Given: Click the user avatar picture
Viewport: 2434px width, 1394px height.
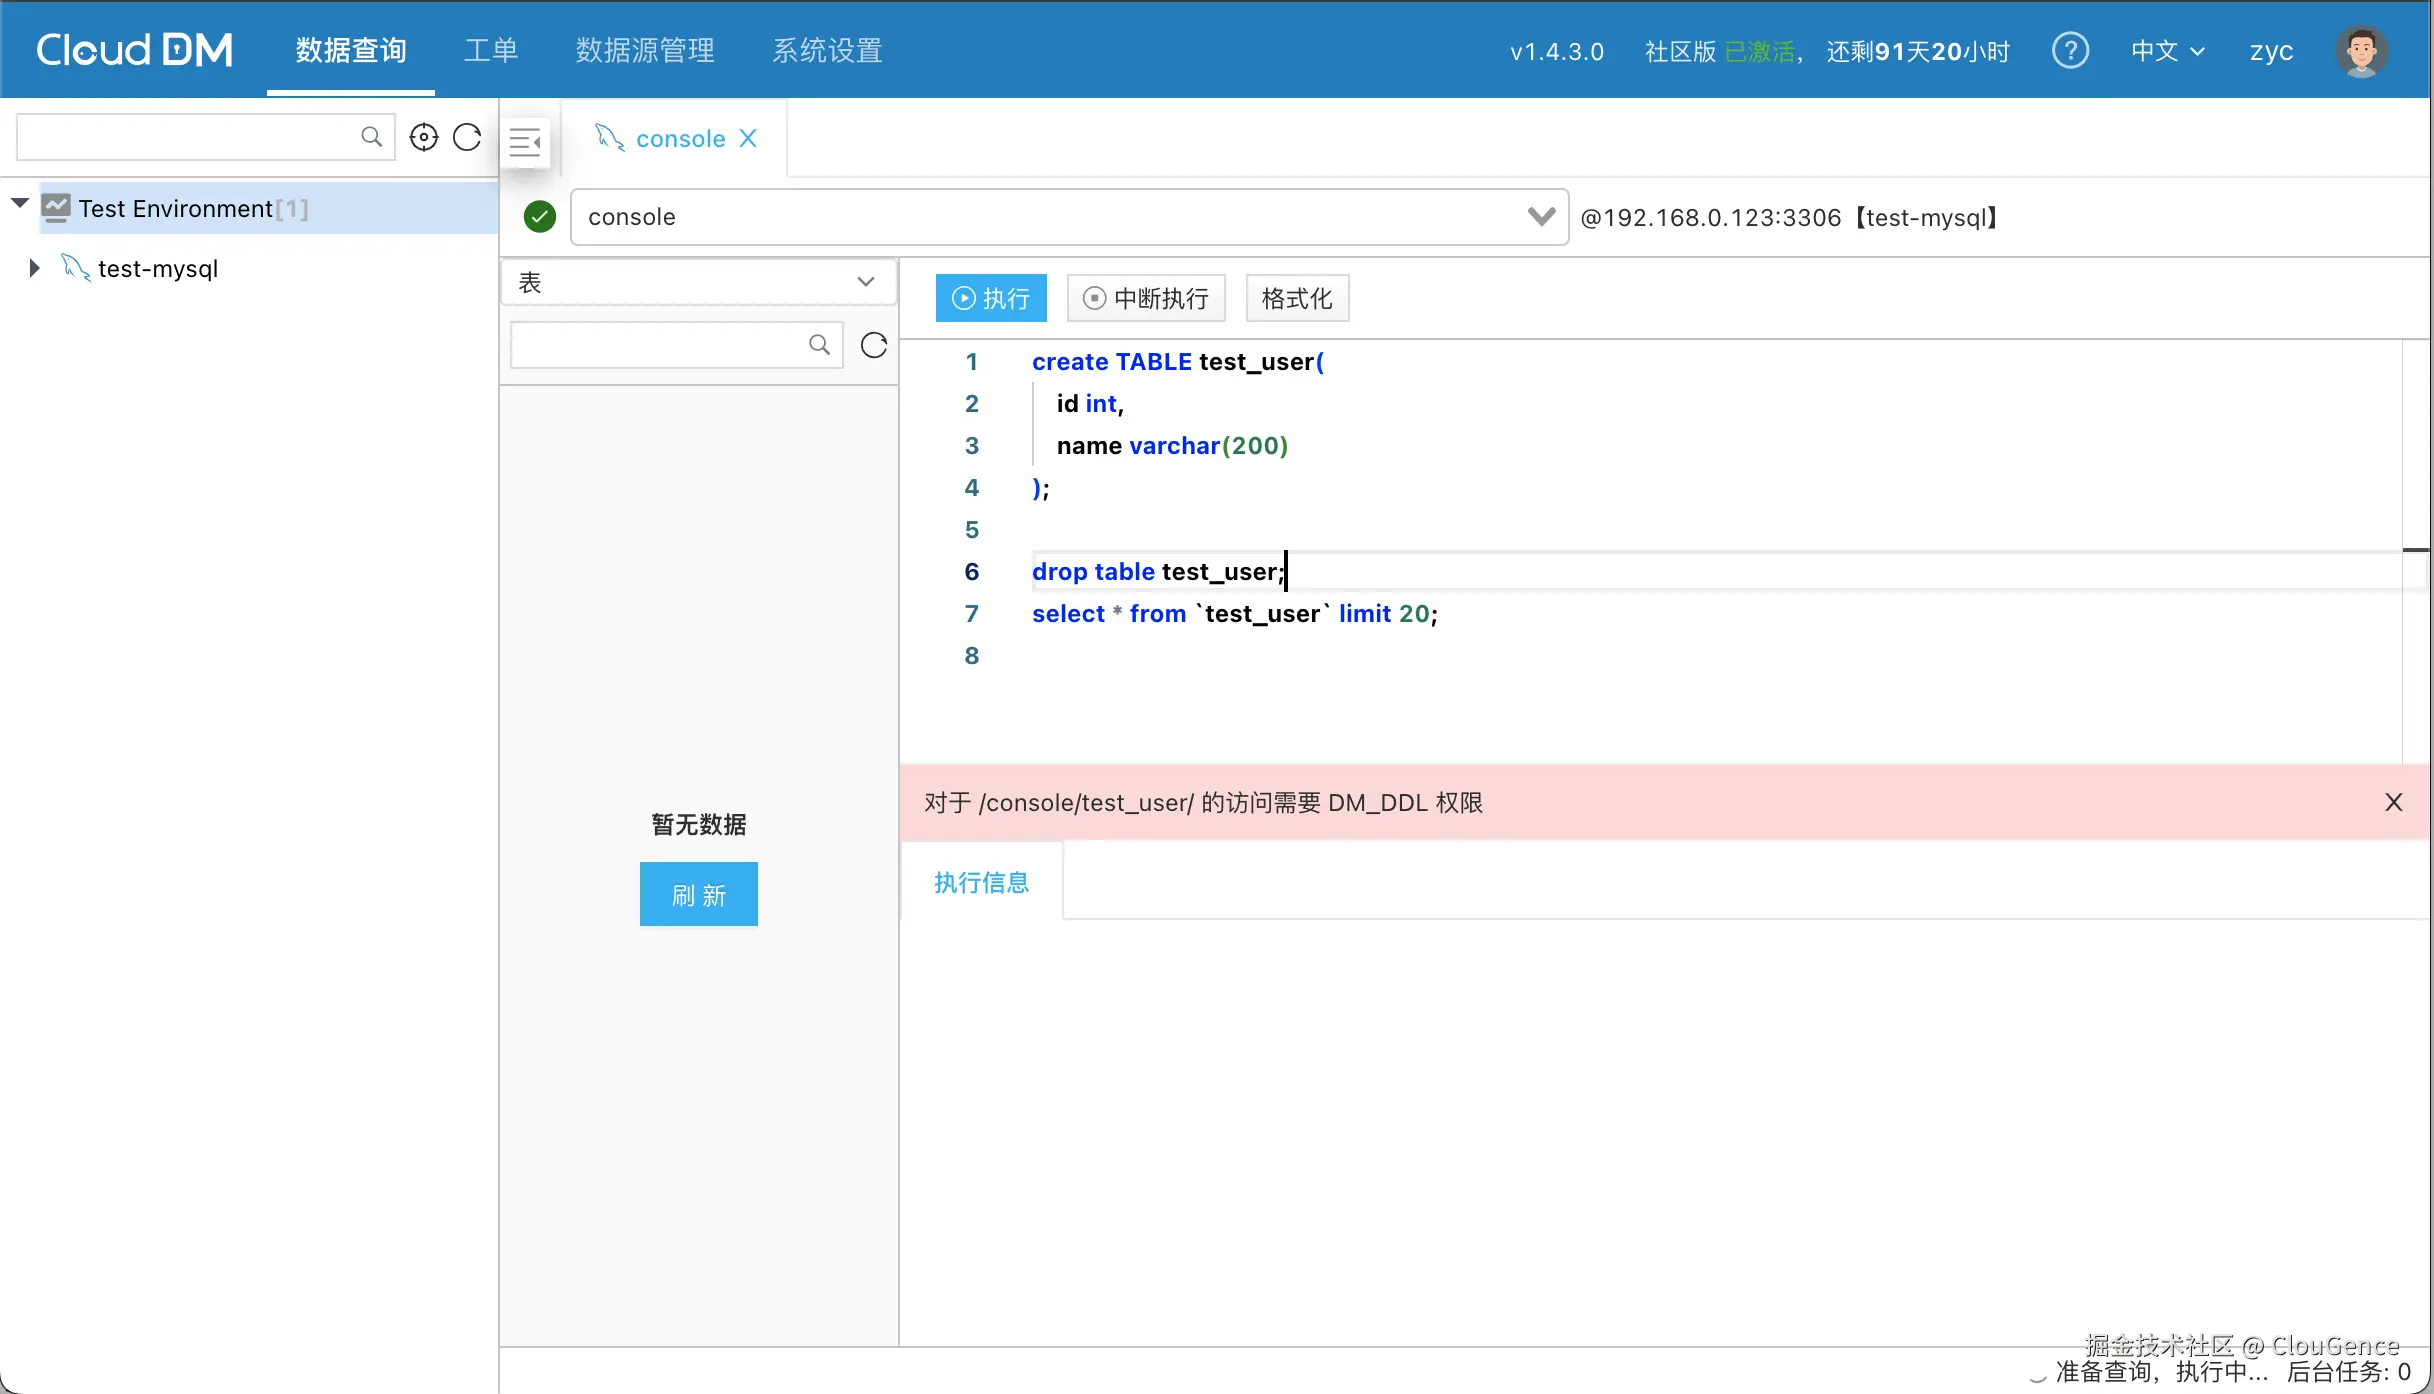Looking at the screenshot, I should (2361, 50).
